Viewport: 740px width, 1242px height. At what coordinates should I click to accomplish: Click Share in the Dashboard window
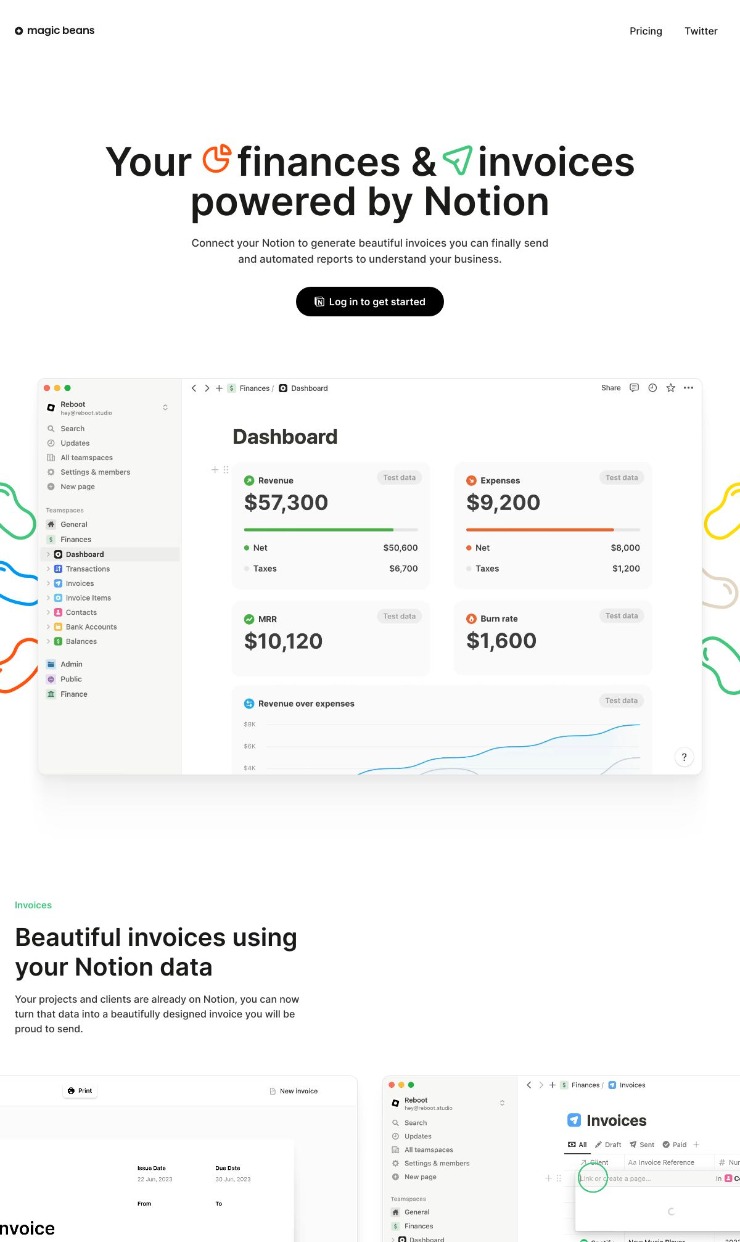point(611,388)
